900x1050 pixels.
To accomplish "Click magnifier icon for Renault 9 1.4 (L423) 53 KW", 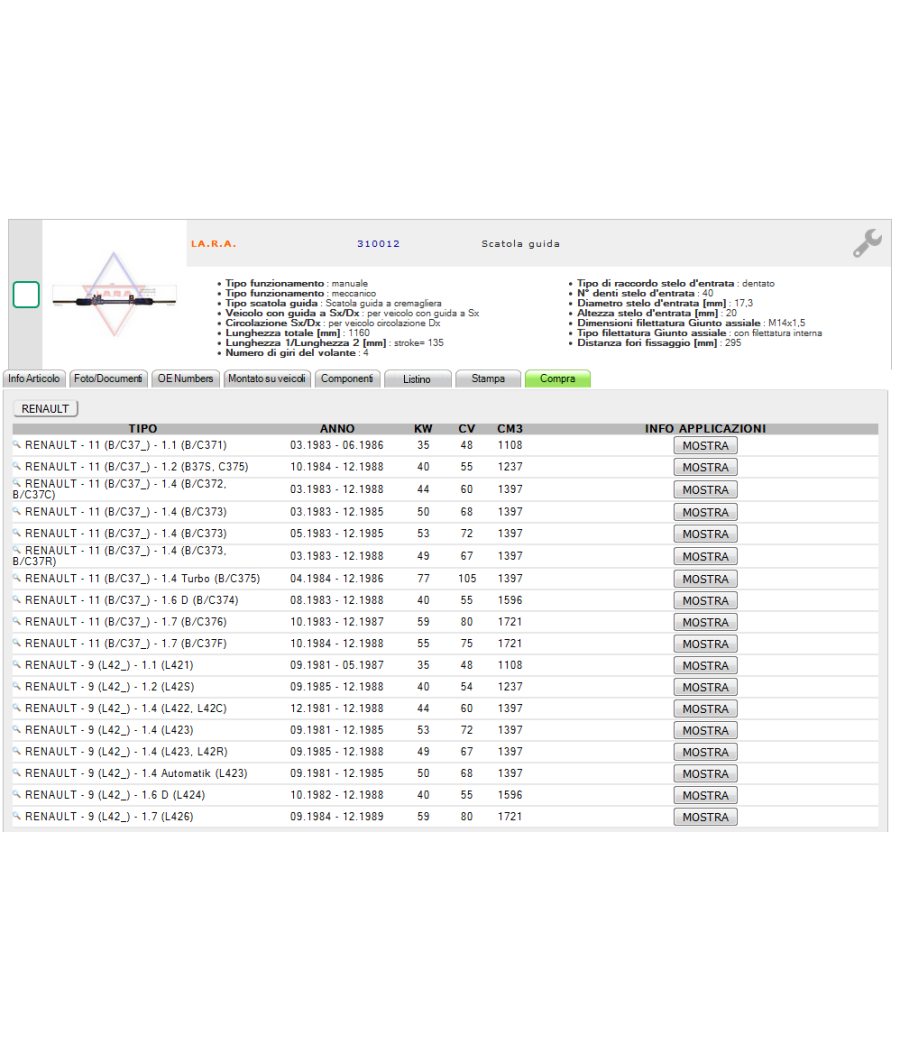I will pos(17,730).
